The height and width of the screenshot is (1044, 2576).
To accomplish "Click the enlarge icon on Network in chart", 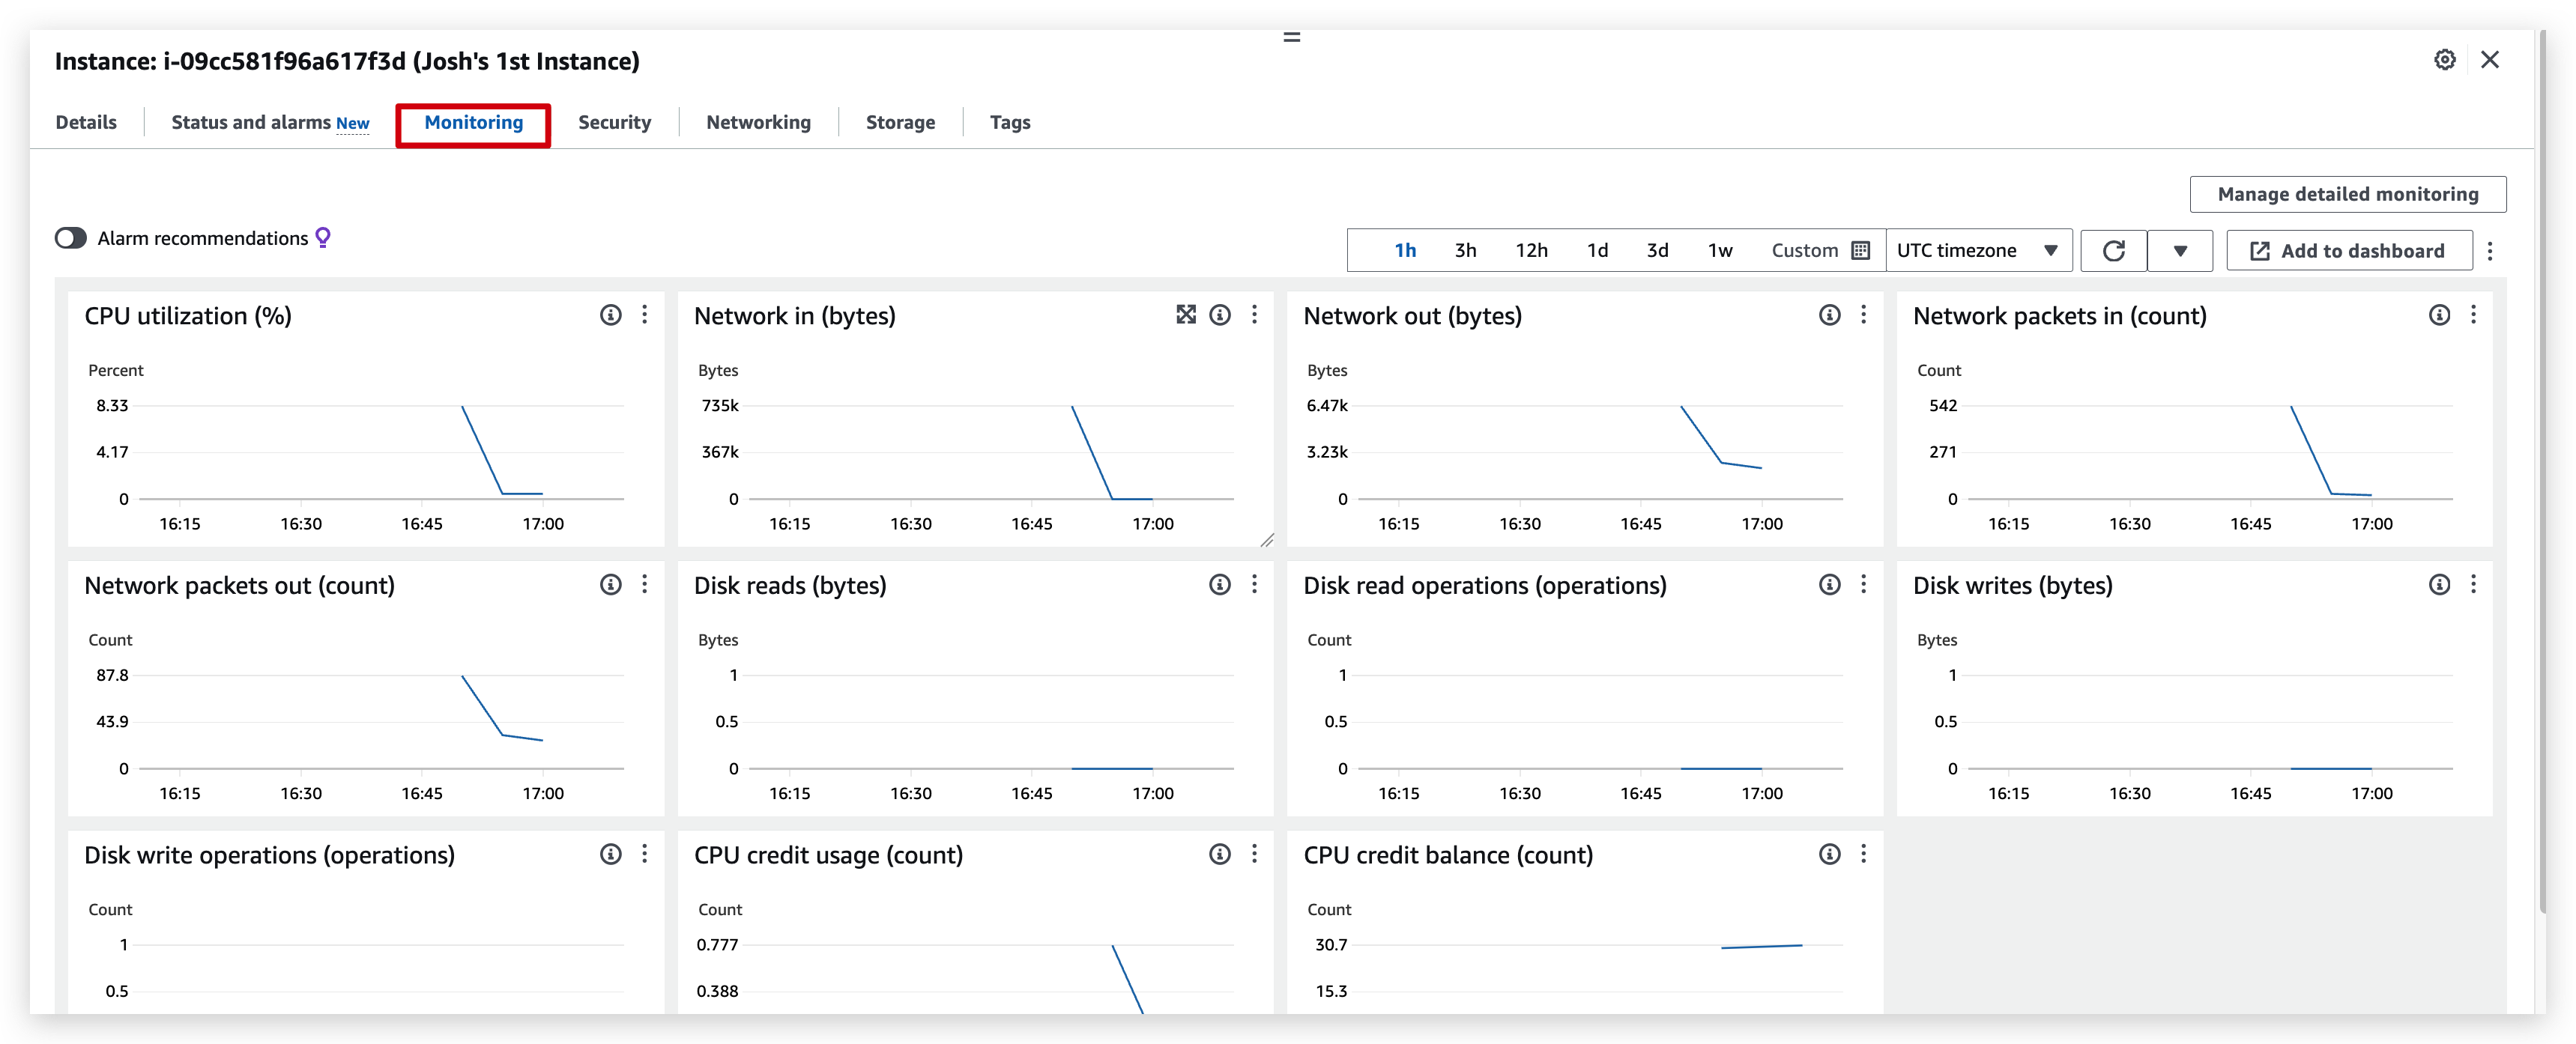I will [x=1185, y=314].
